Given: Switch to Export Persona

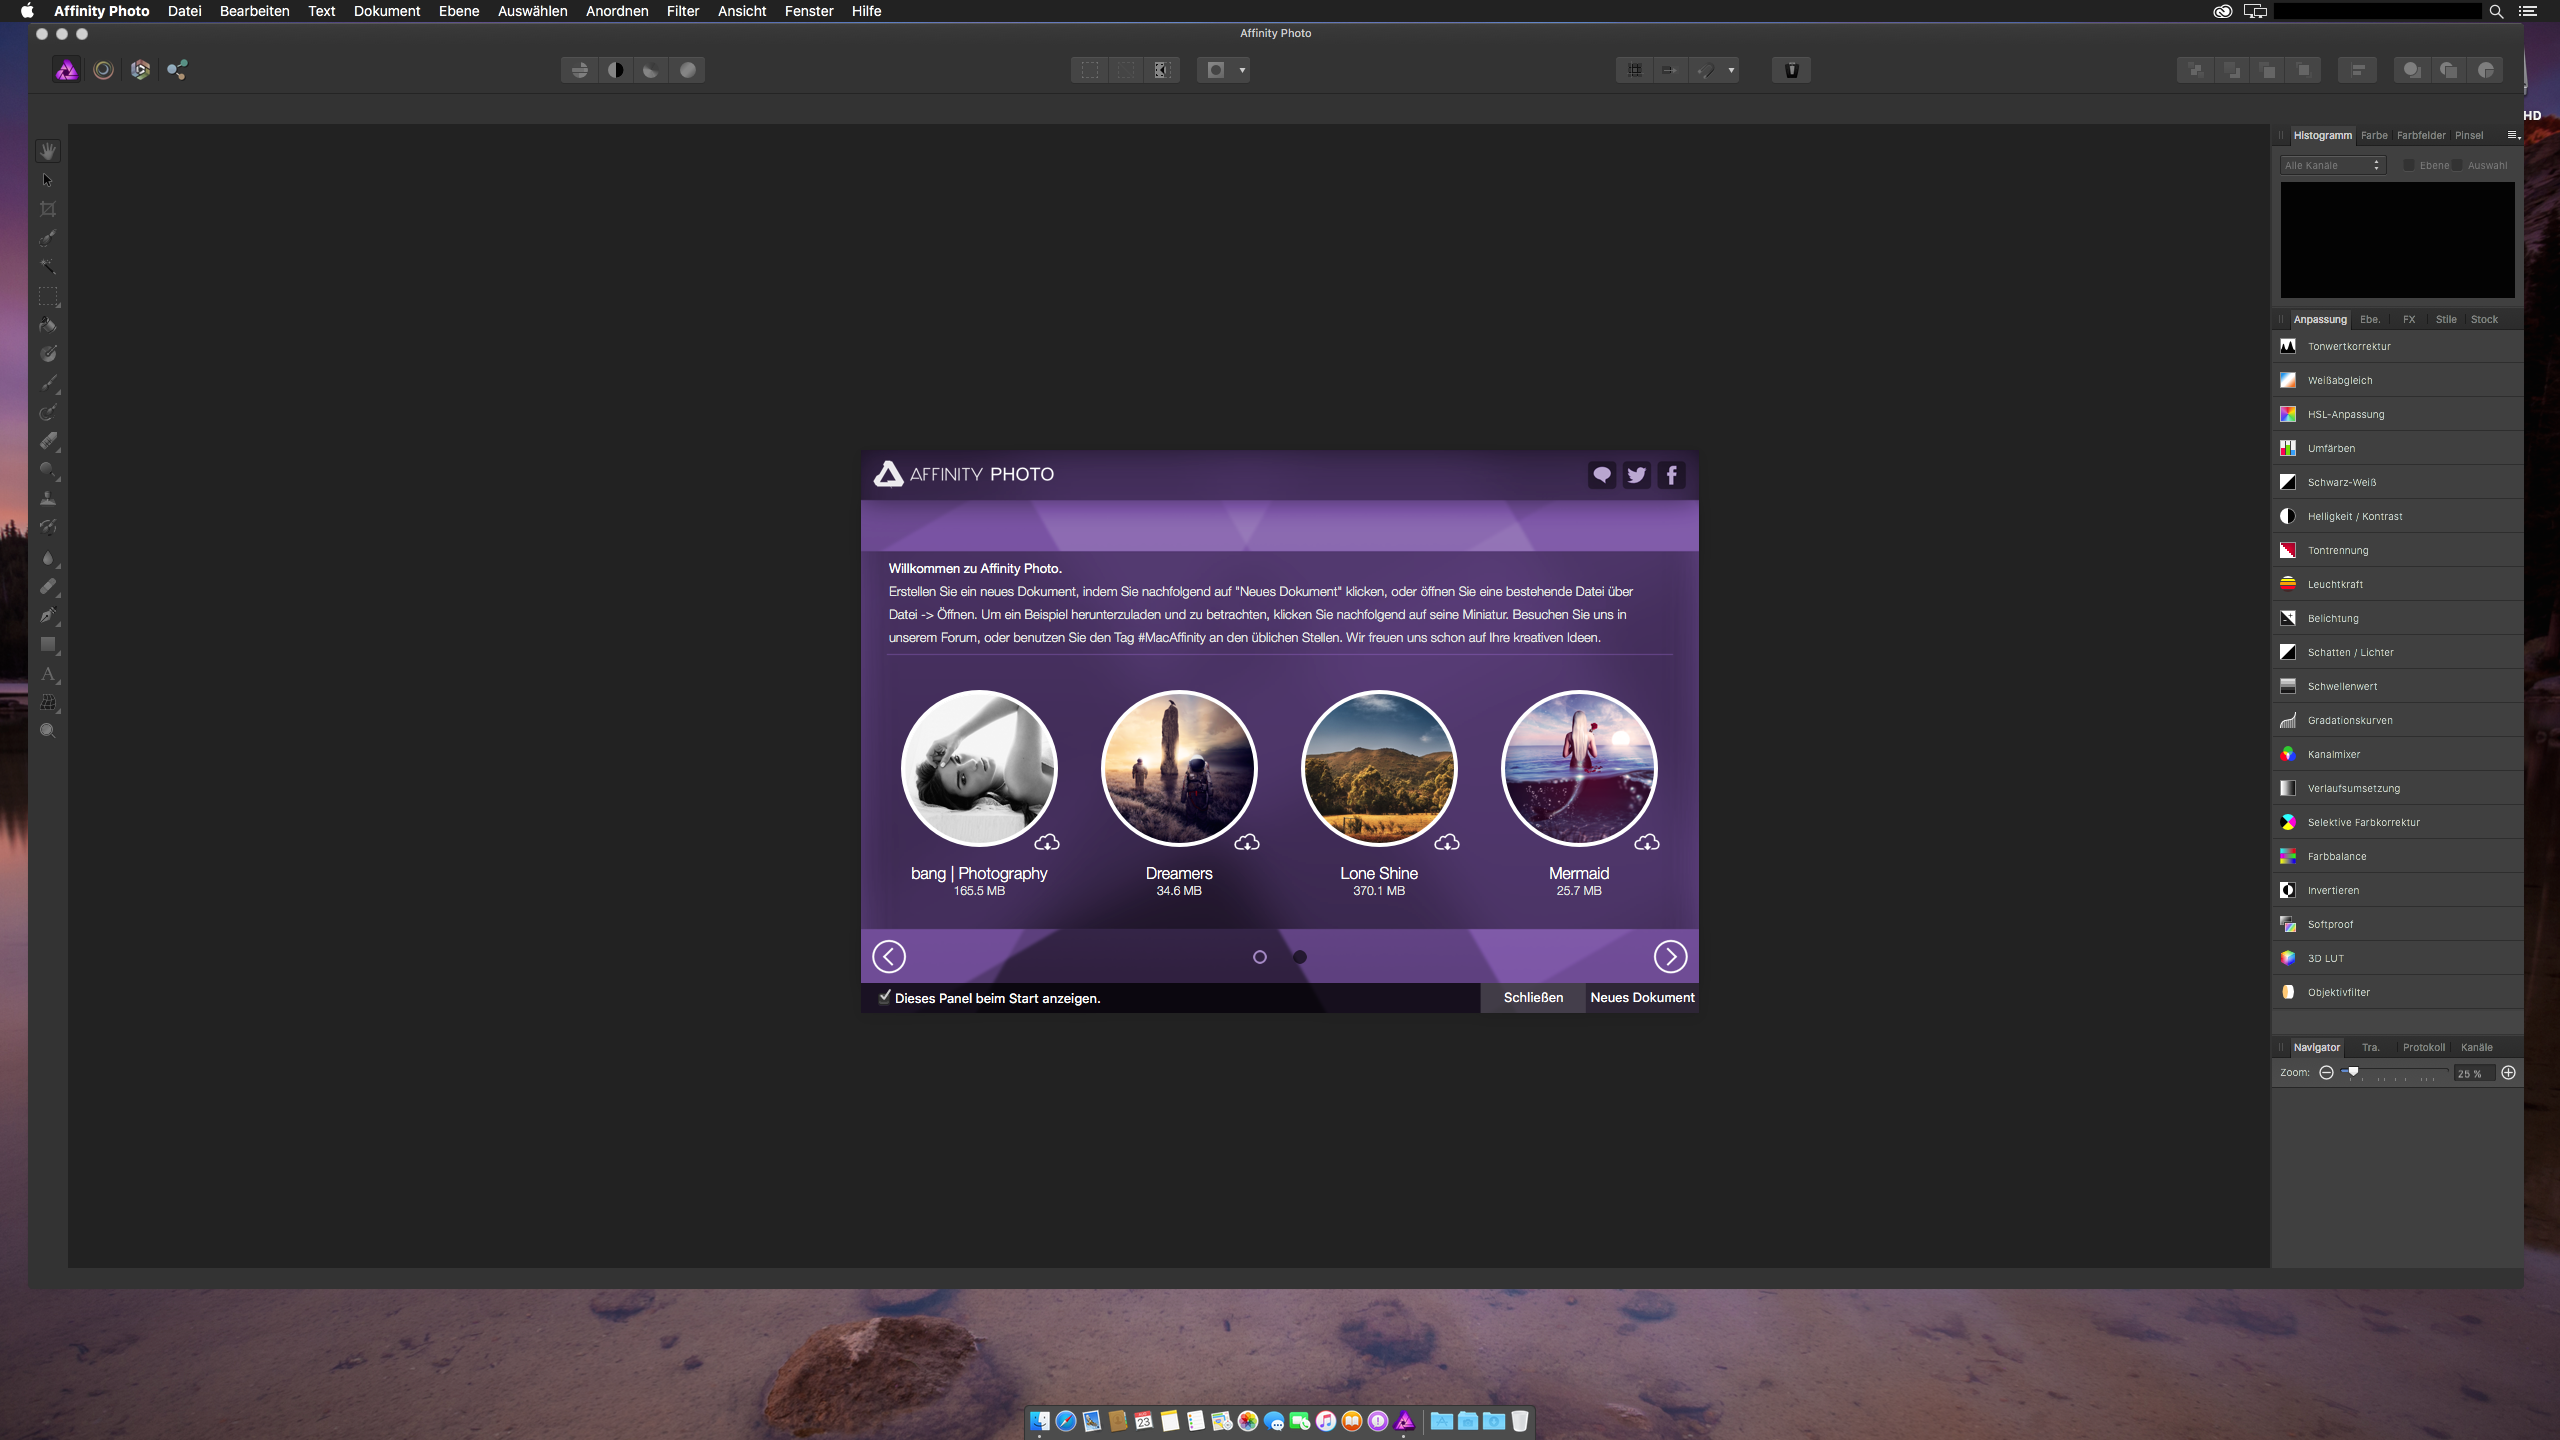Looking at the screenshot, I should (x=177, y=70).
